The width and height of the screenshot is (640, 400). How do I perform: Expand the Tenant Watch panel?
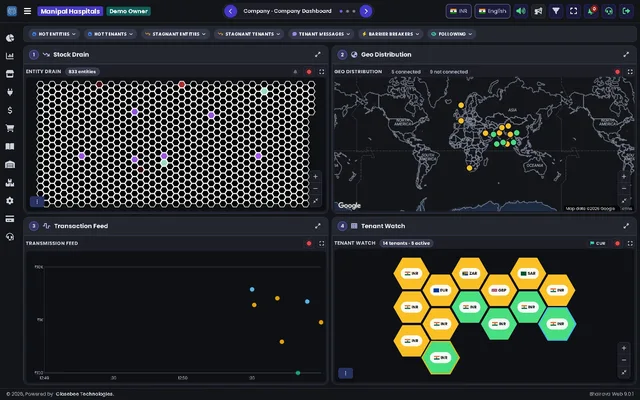tap(626, 226)
